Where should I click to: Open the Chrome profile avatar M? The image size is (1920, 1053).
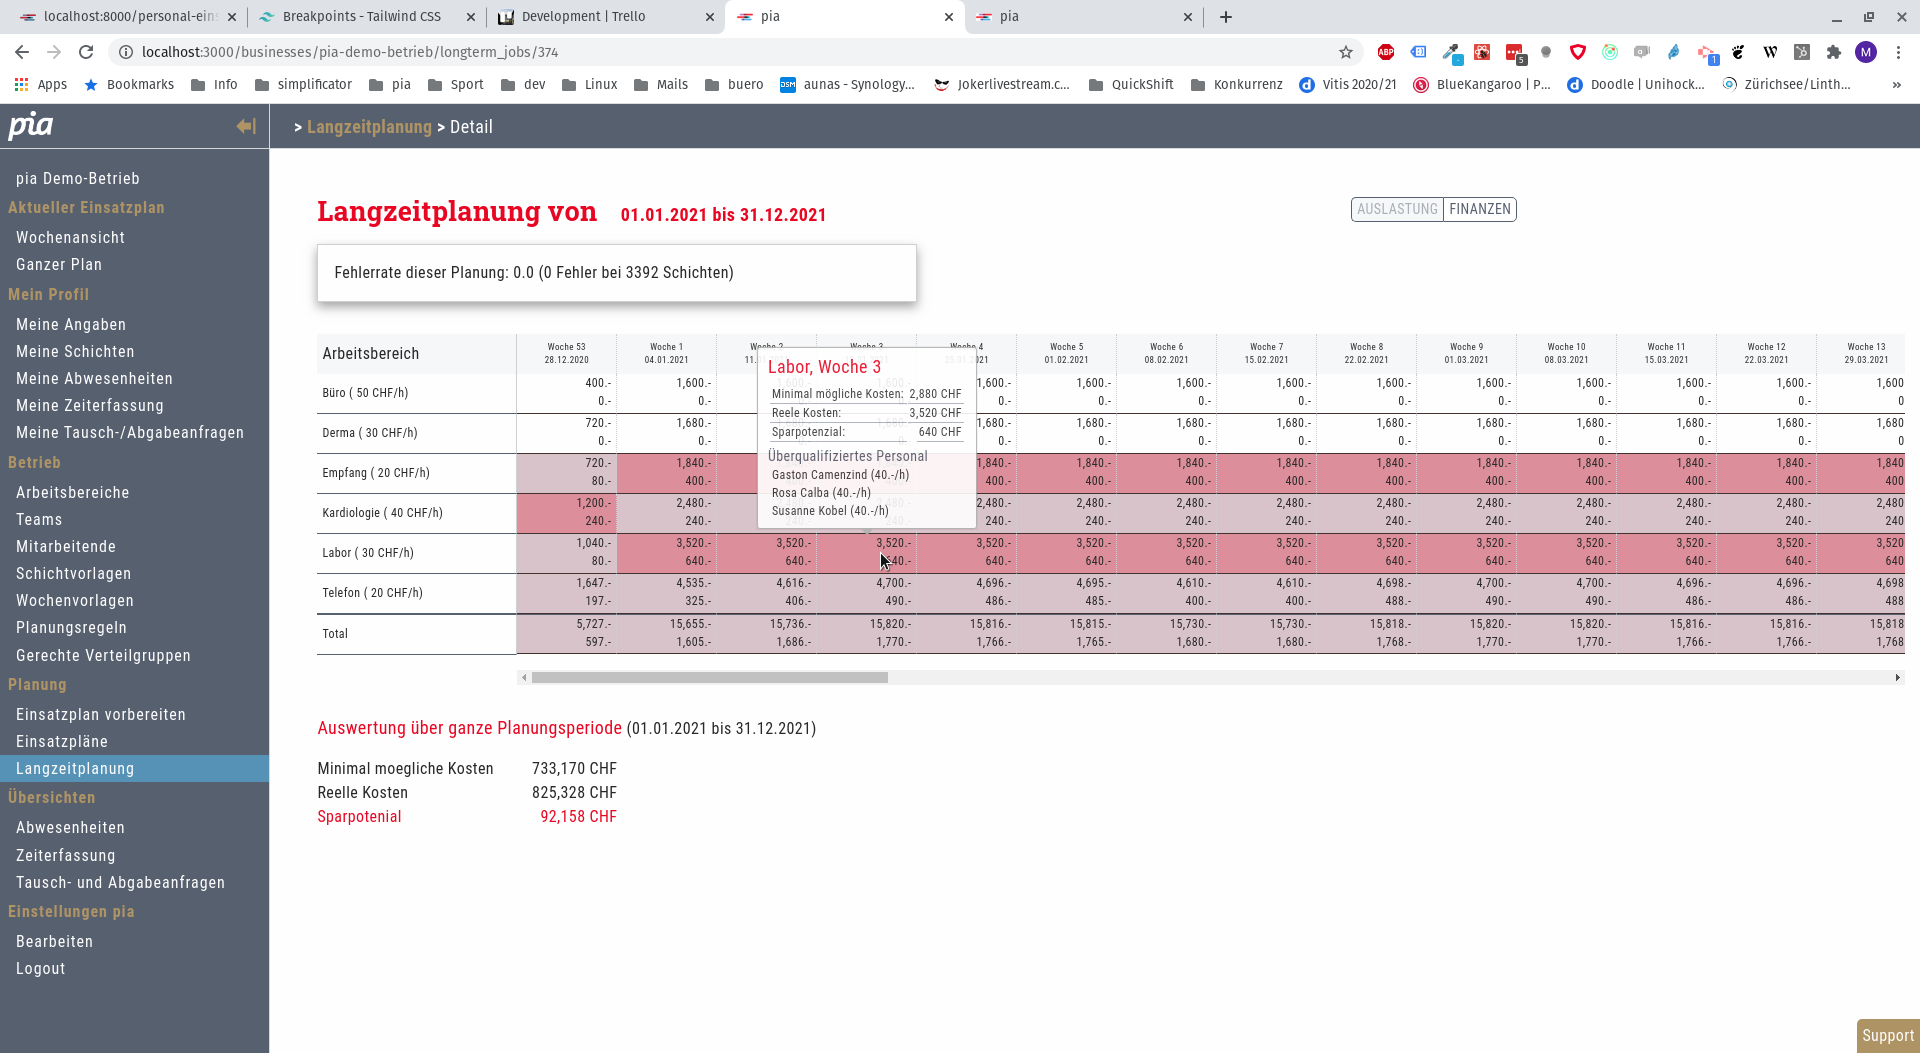tap(1866, 52)
